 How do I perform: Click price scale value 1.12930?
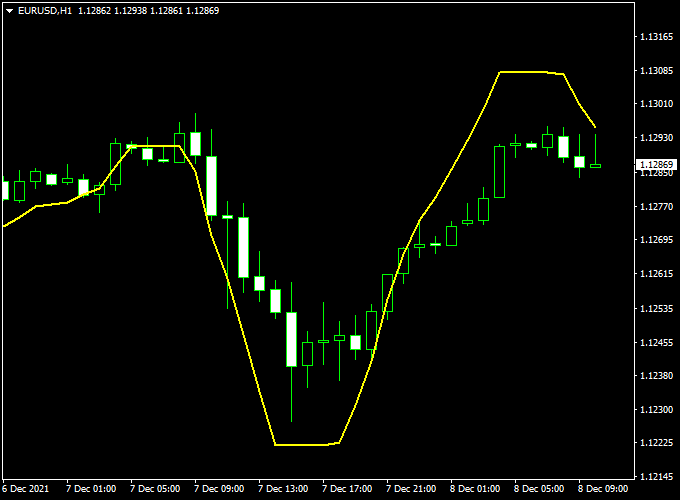click(x=657, y=137)
